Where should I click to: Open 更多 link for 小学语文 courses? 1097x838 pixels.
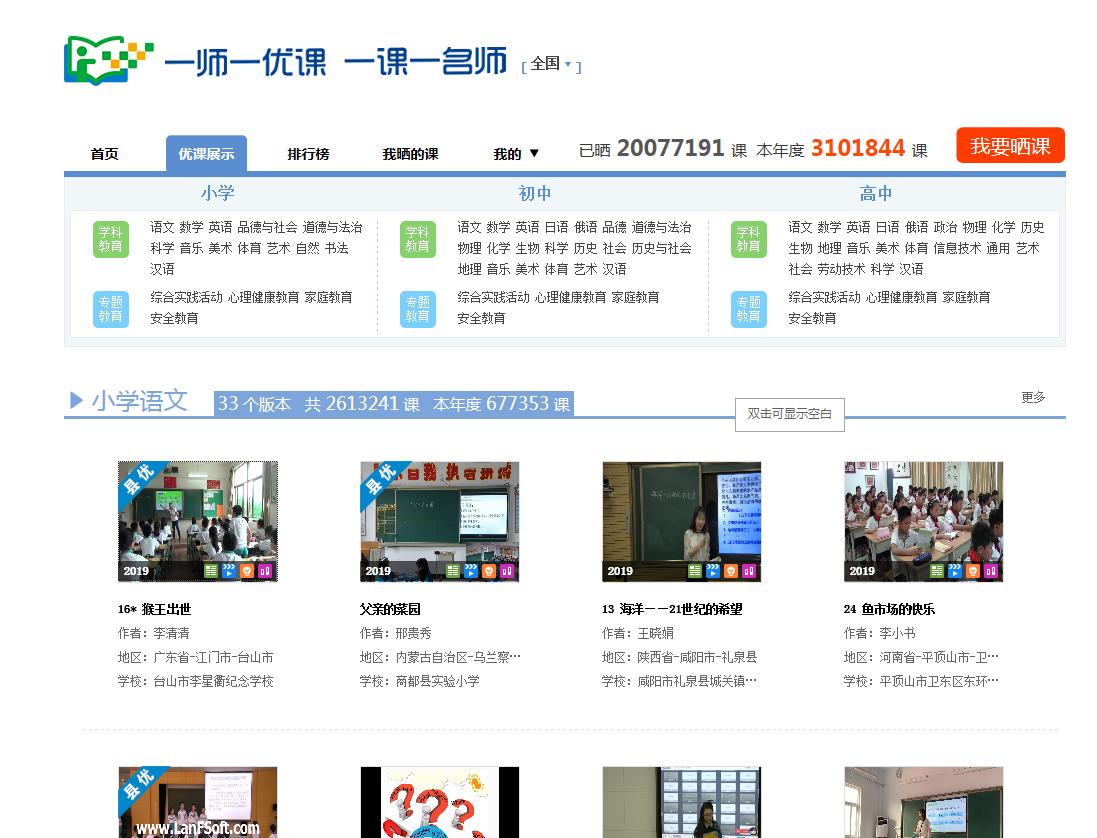(1033, 397)
